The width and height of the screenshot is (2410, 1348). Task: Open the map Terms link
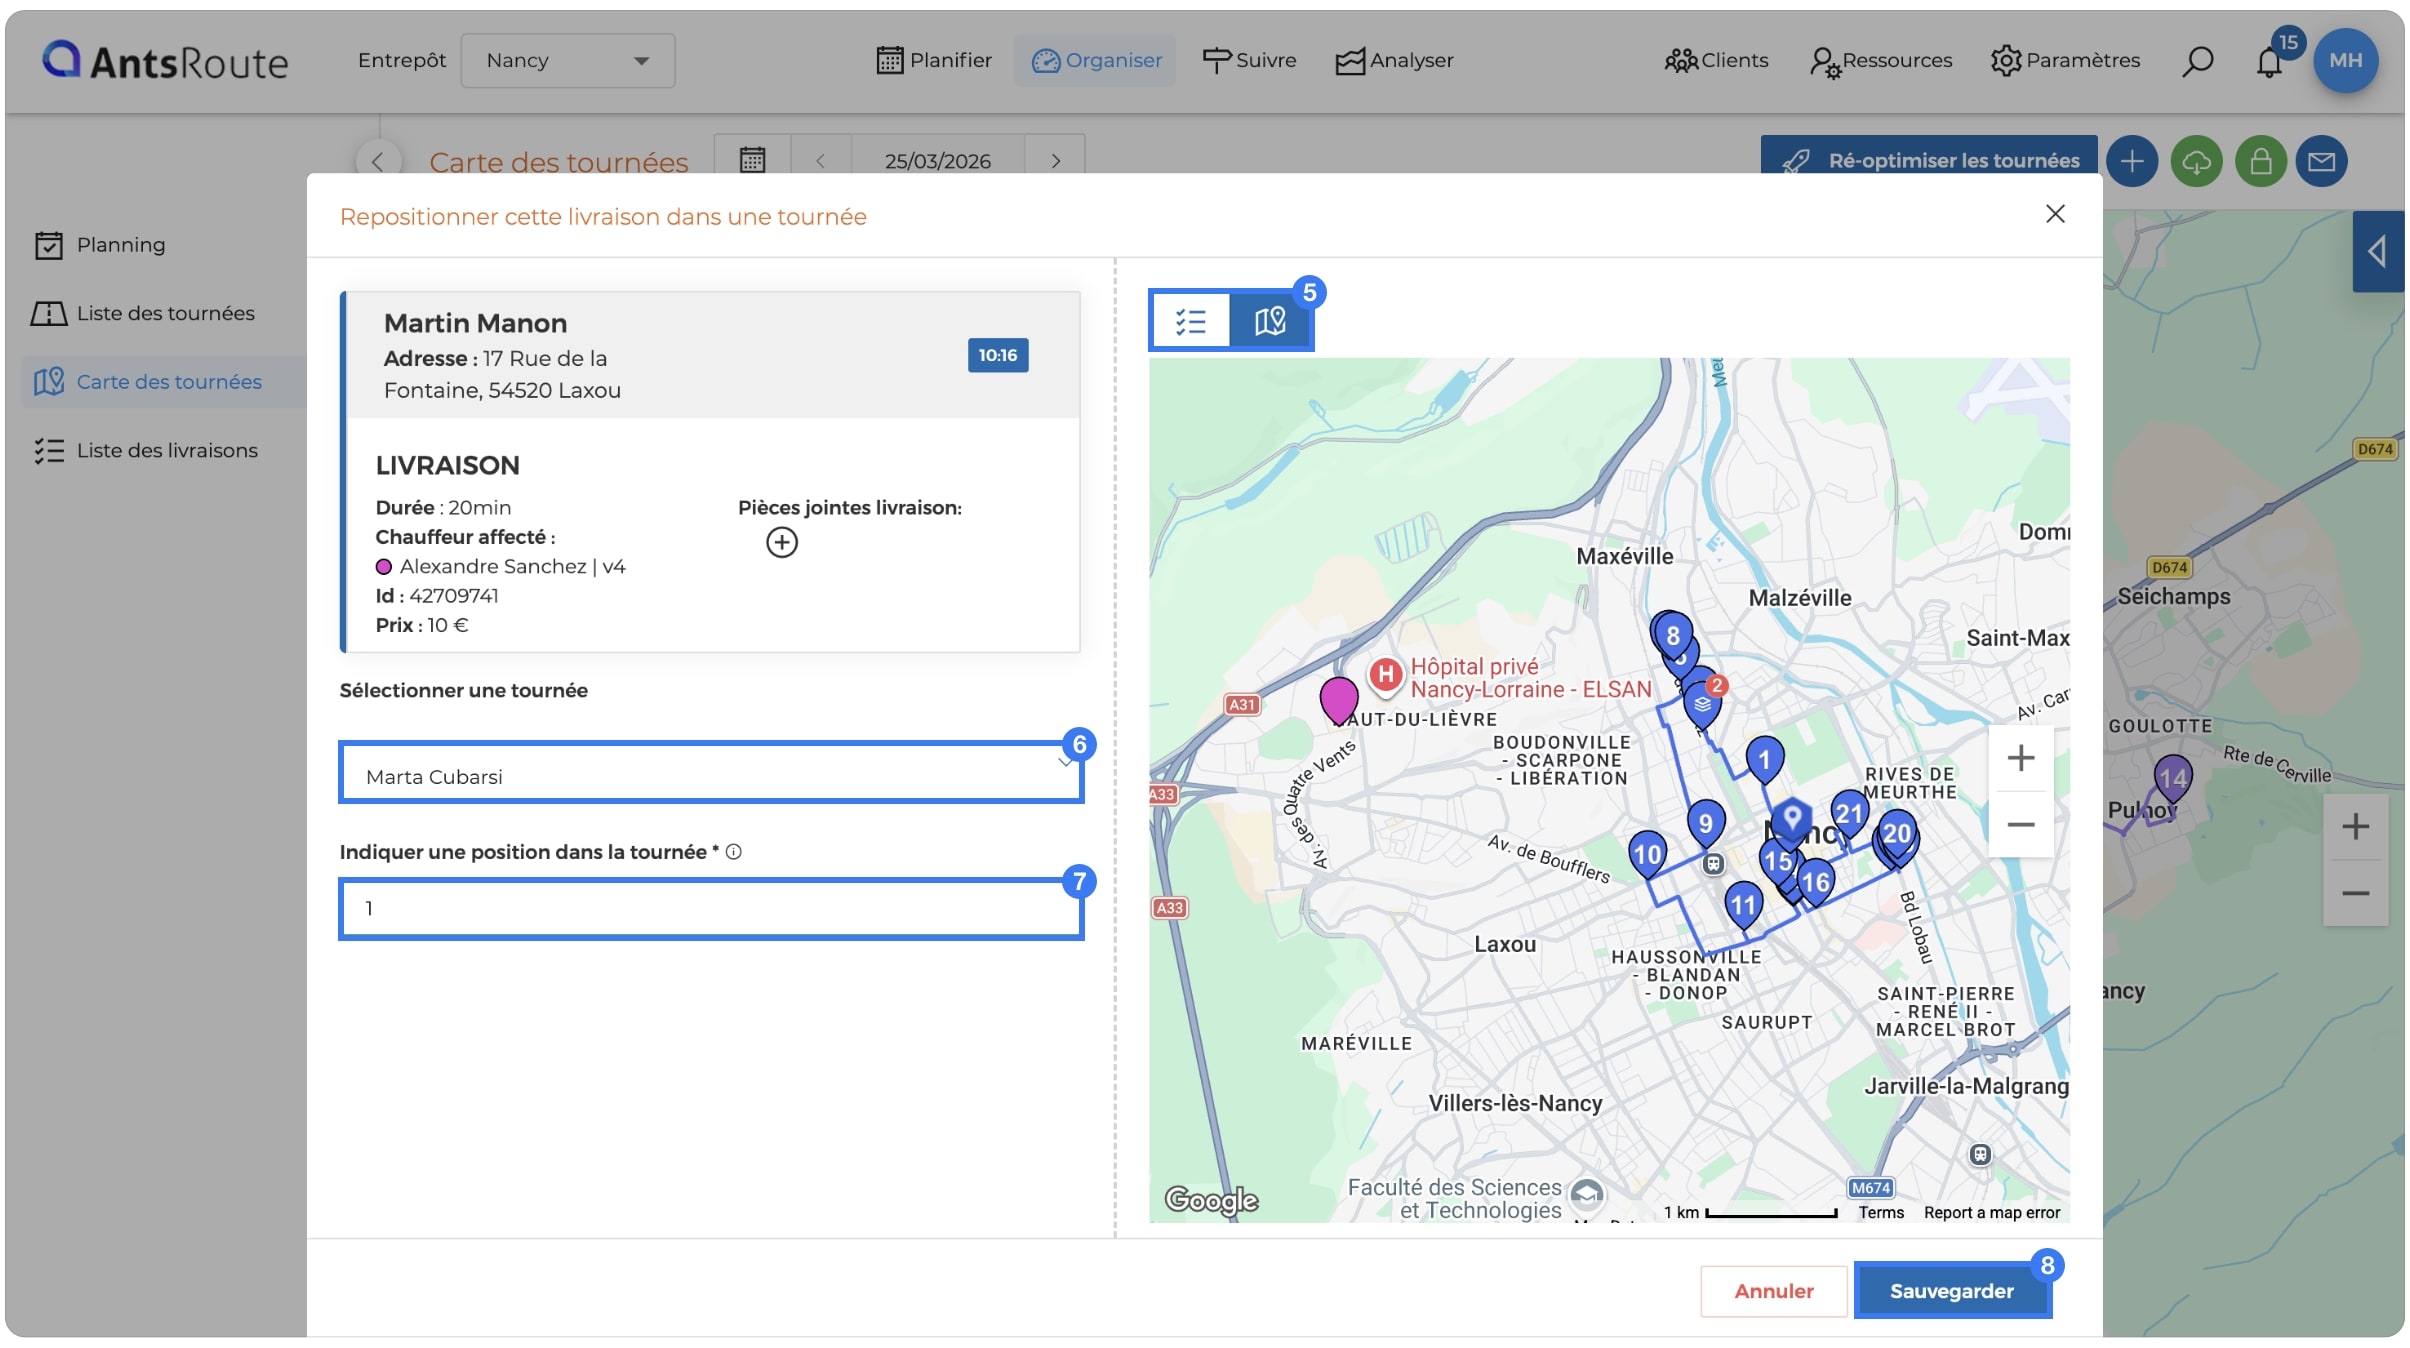(x=1880, y=1212)
